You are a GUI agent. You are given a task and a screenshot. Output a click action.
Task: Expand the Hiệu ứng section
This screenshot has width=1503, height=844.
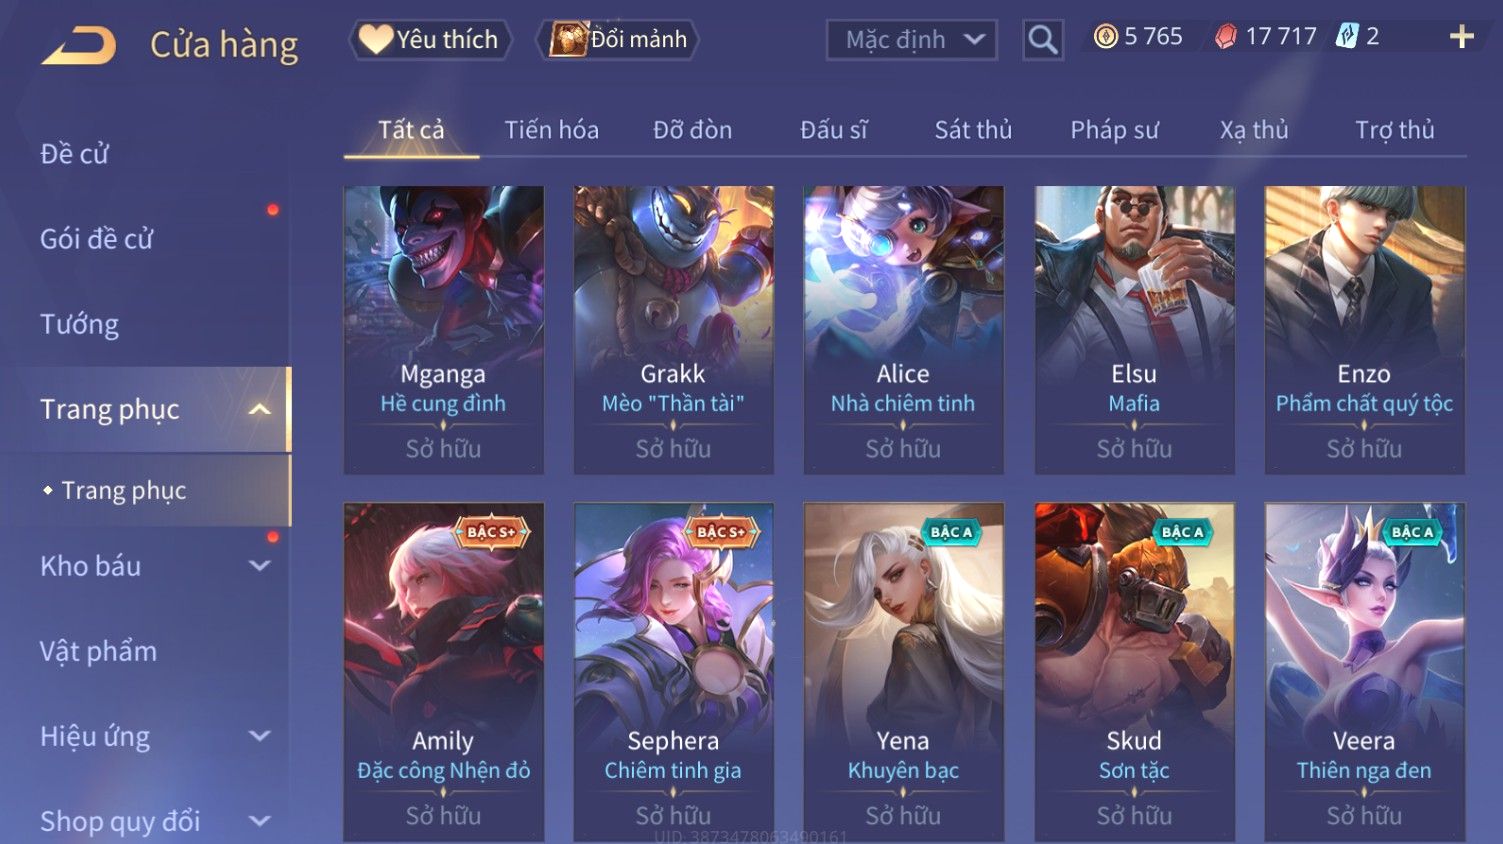coord(259,736)
